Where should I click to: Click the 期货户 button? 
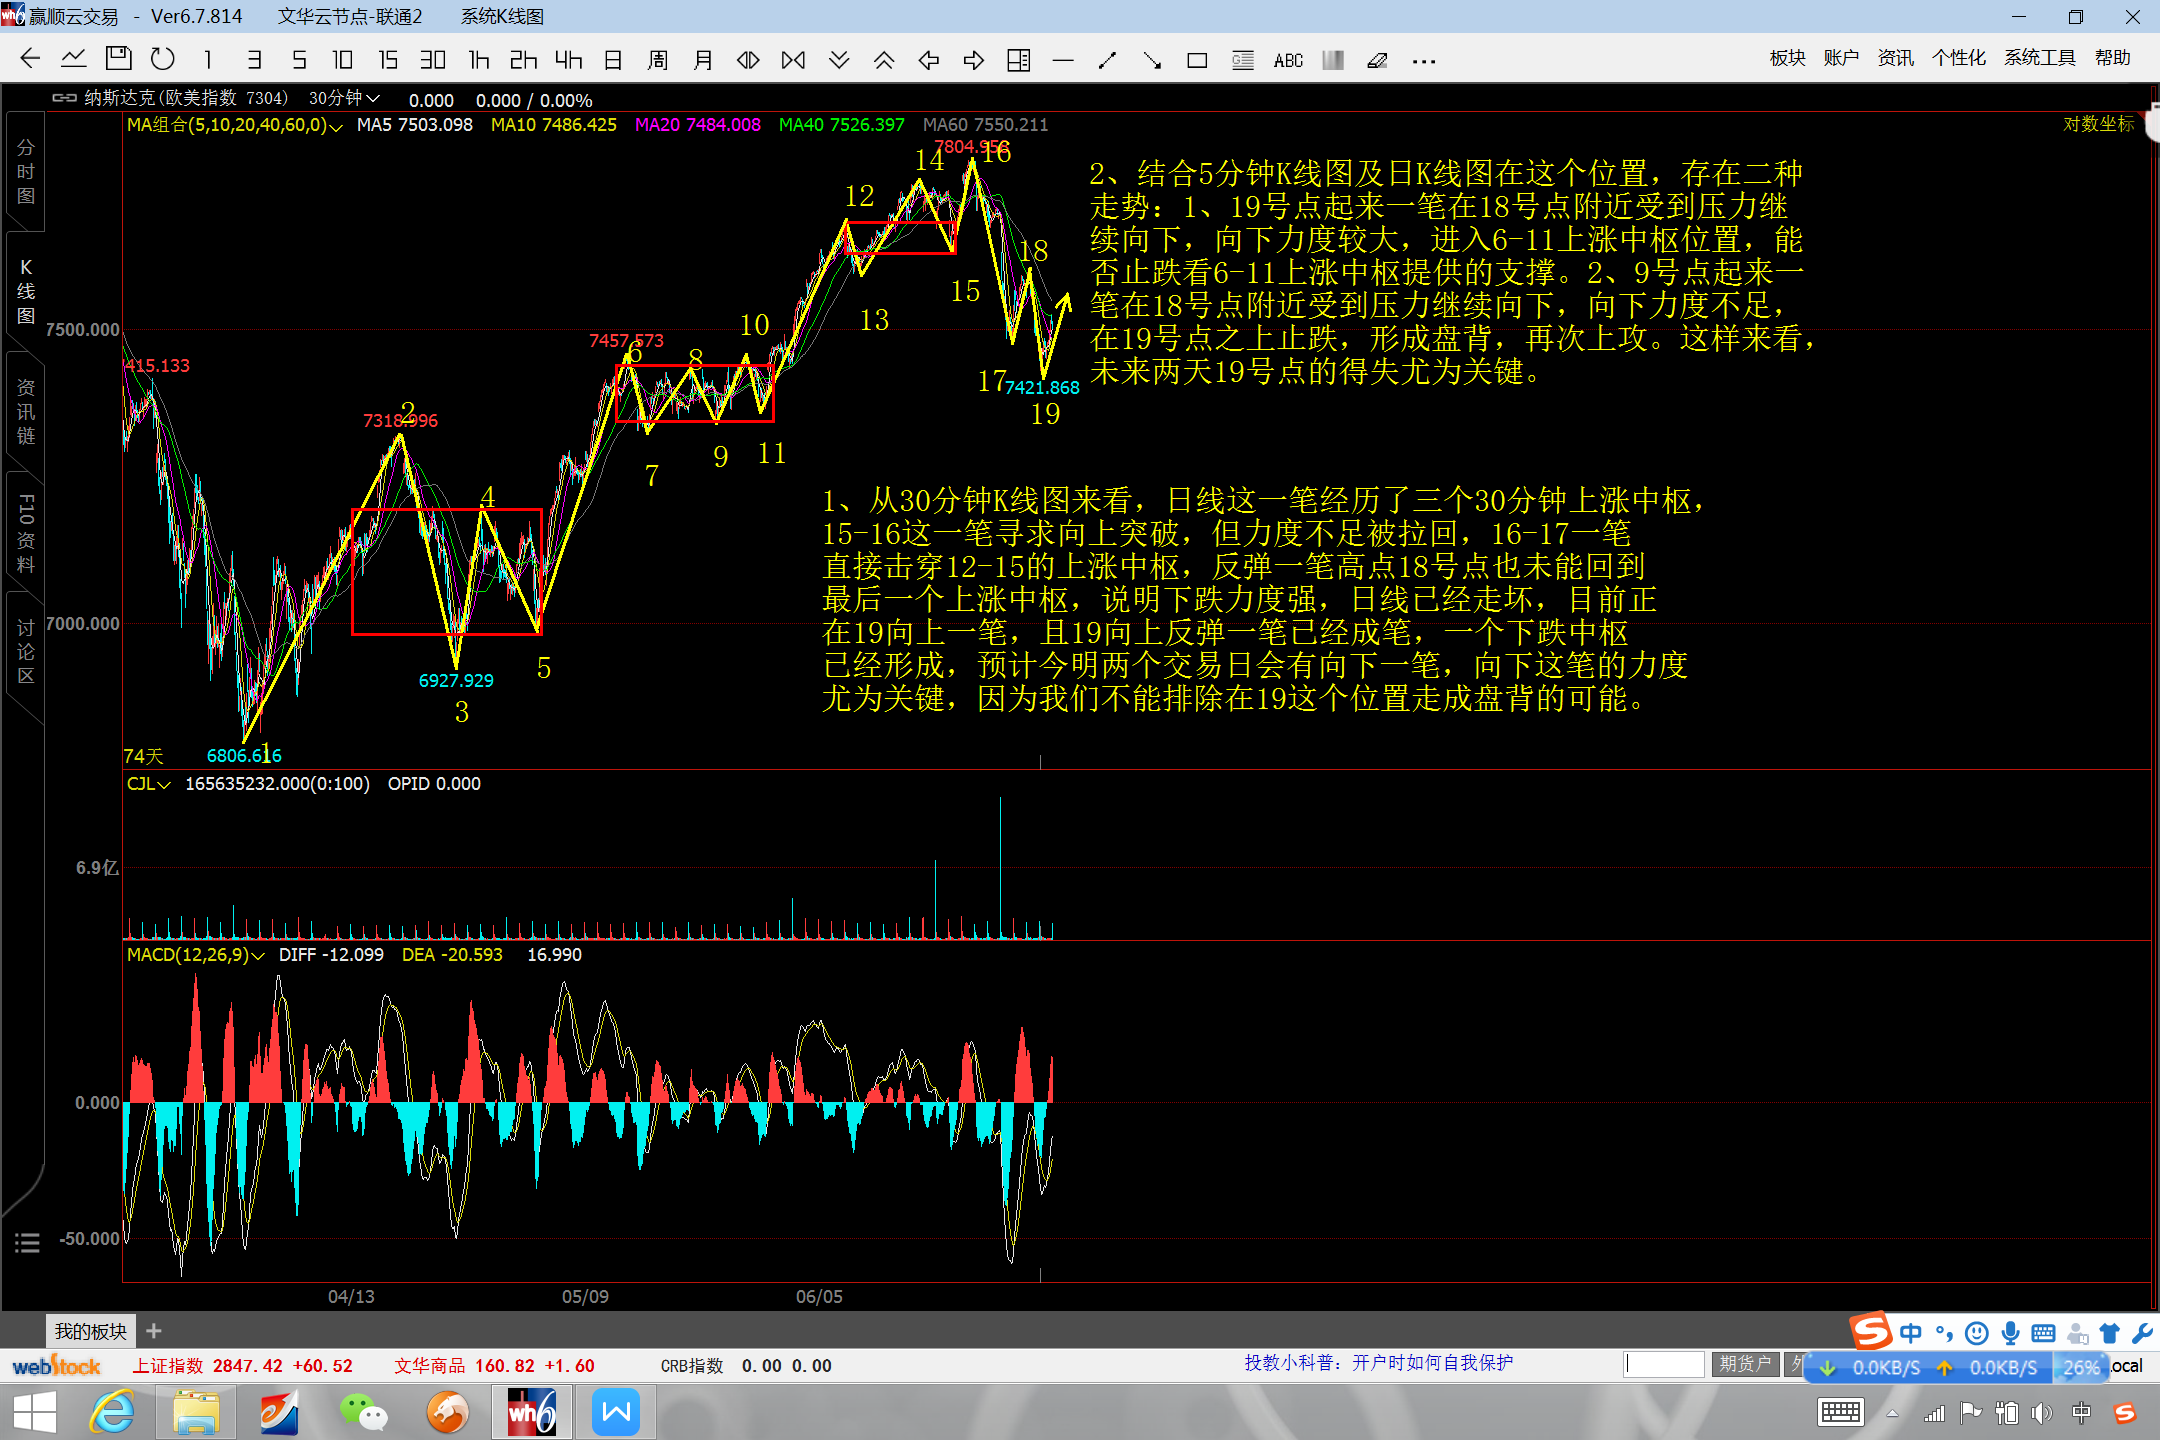pyautogui.click(x=1745, y=1364)
